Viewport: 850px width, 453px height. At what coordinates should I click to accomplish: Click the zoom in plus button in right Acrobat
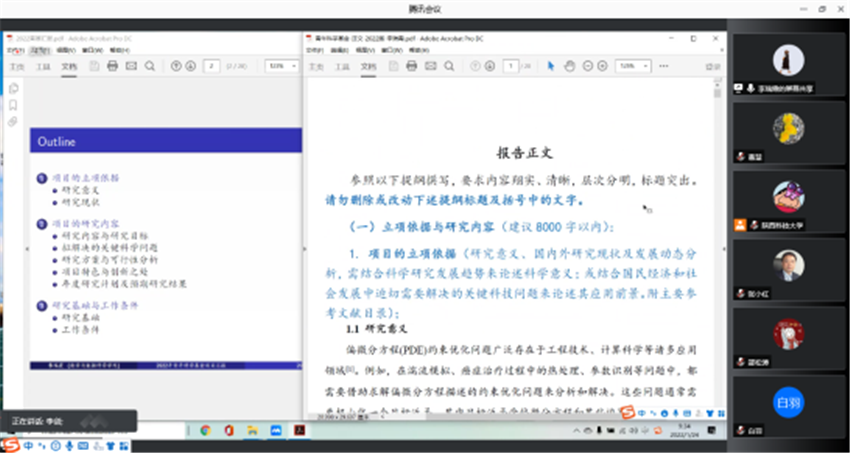point(604,66)
